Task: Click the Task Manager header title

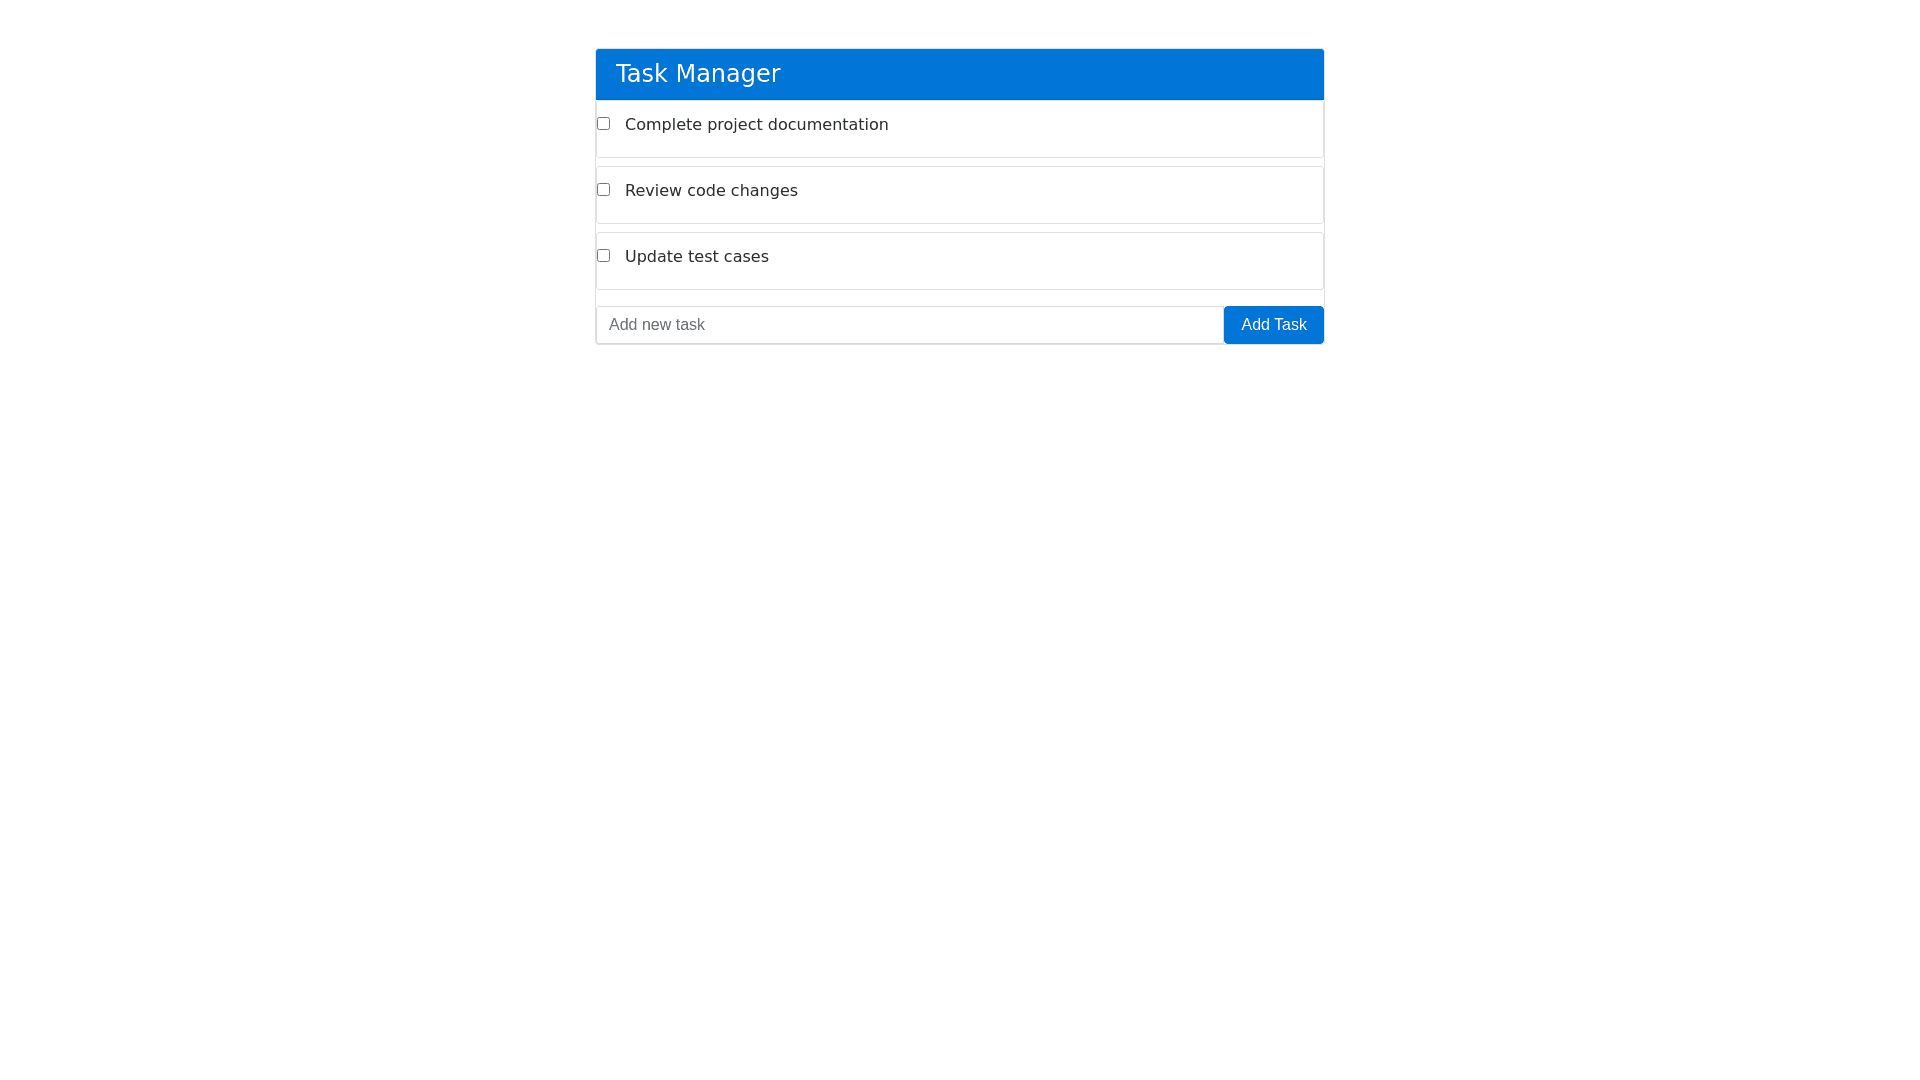Action: (x=697, y=74)
